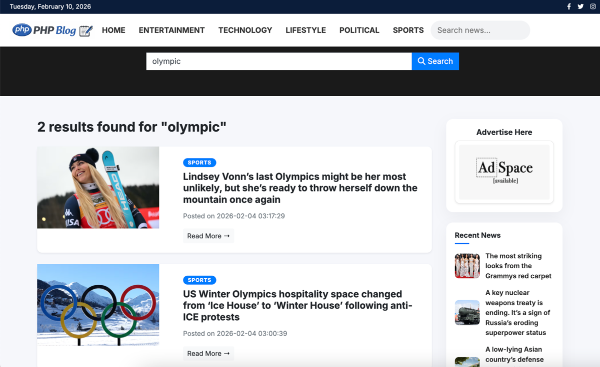600x367 pixels.
Task: Click 'Posted on 2026-02-04 03:17:29' text
Action: tap(234, 216)
